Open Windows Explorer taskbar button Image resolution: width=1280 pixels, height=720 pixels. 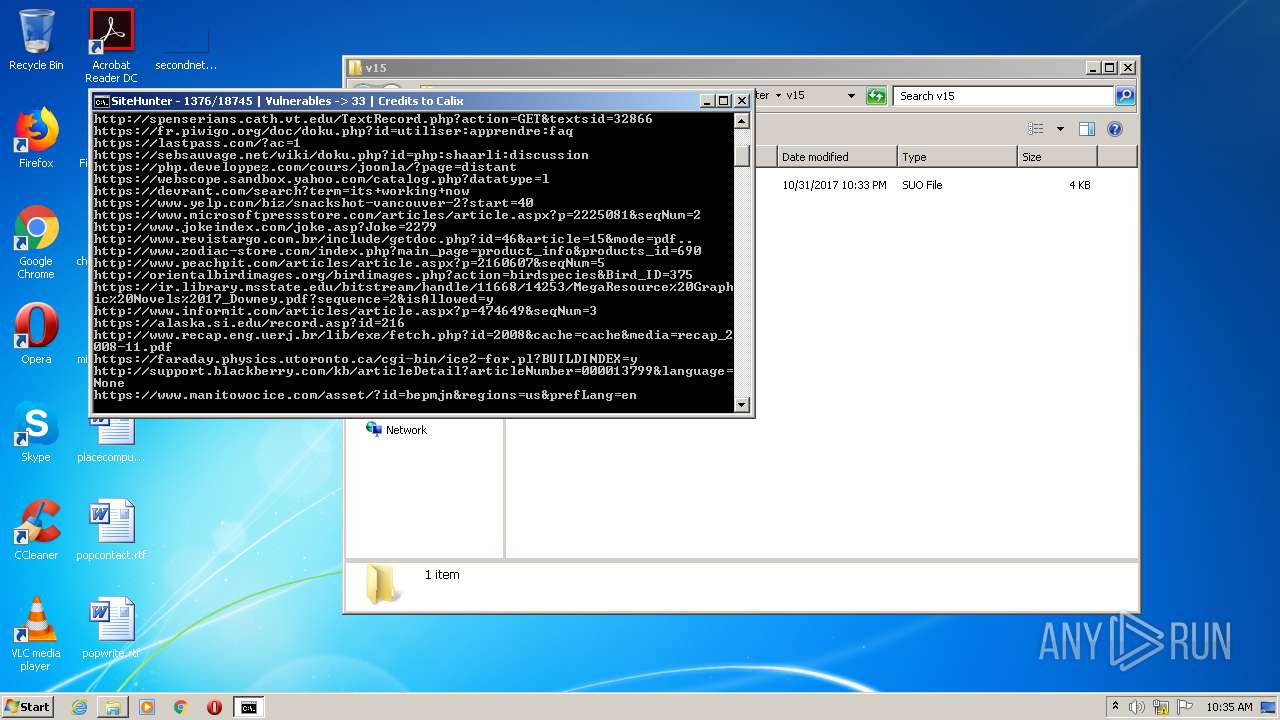coord(113,707)
